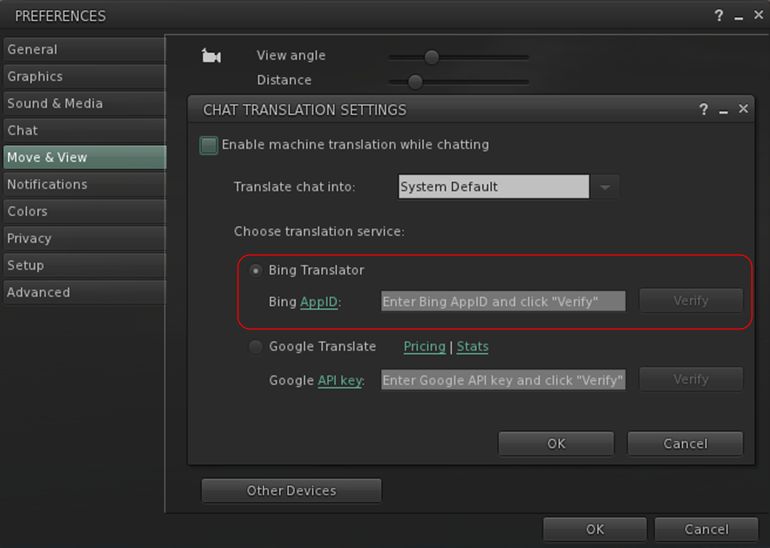Screen dimensions: 770x548
Task: Switch to the Graphics tab
Action: click(35, 77)
